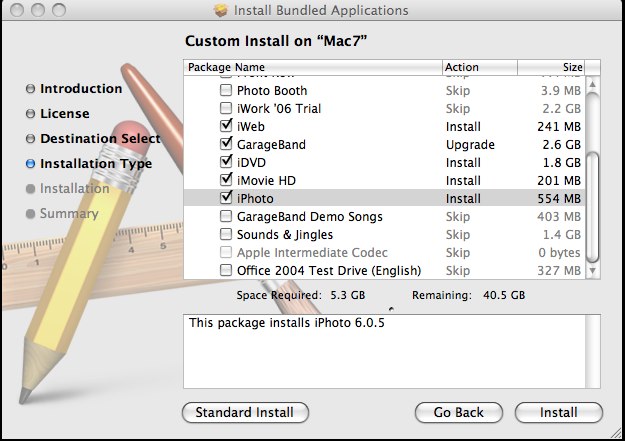Image resolution: width=625 pixels, height=441 pixels.
Task: Click the Remaining 40.5 GB value
Action: (x=504, y=295)
